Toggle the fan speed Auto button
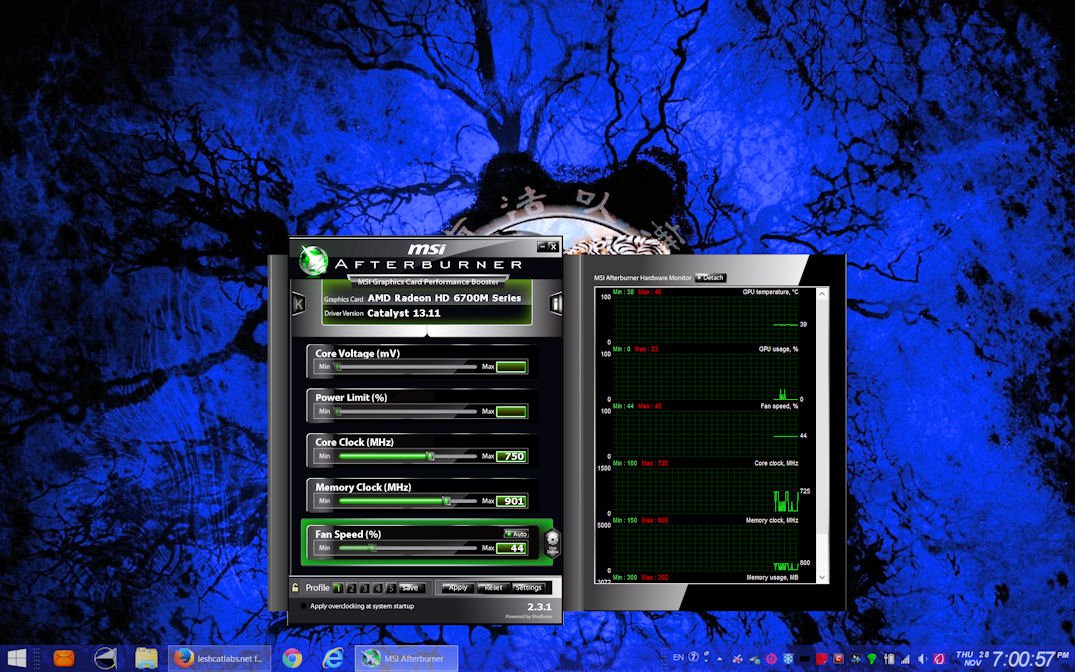This screenshot has width=1075, height=672. click(516, 534)
